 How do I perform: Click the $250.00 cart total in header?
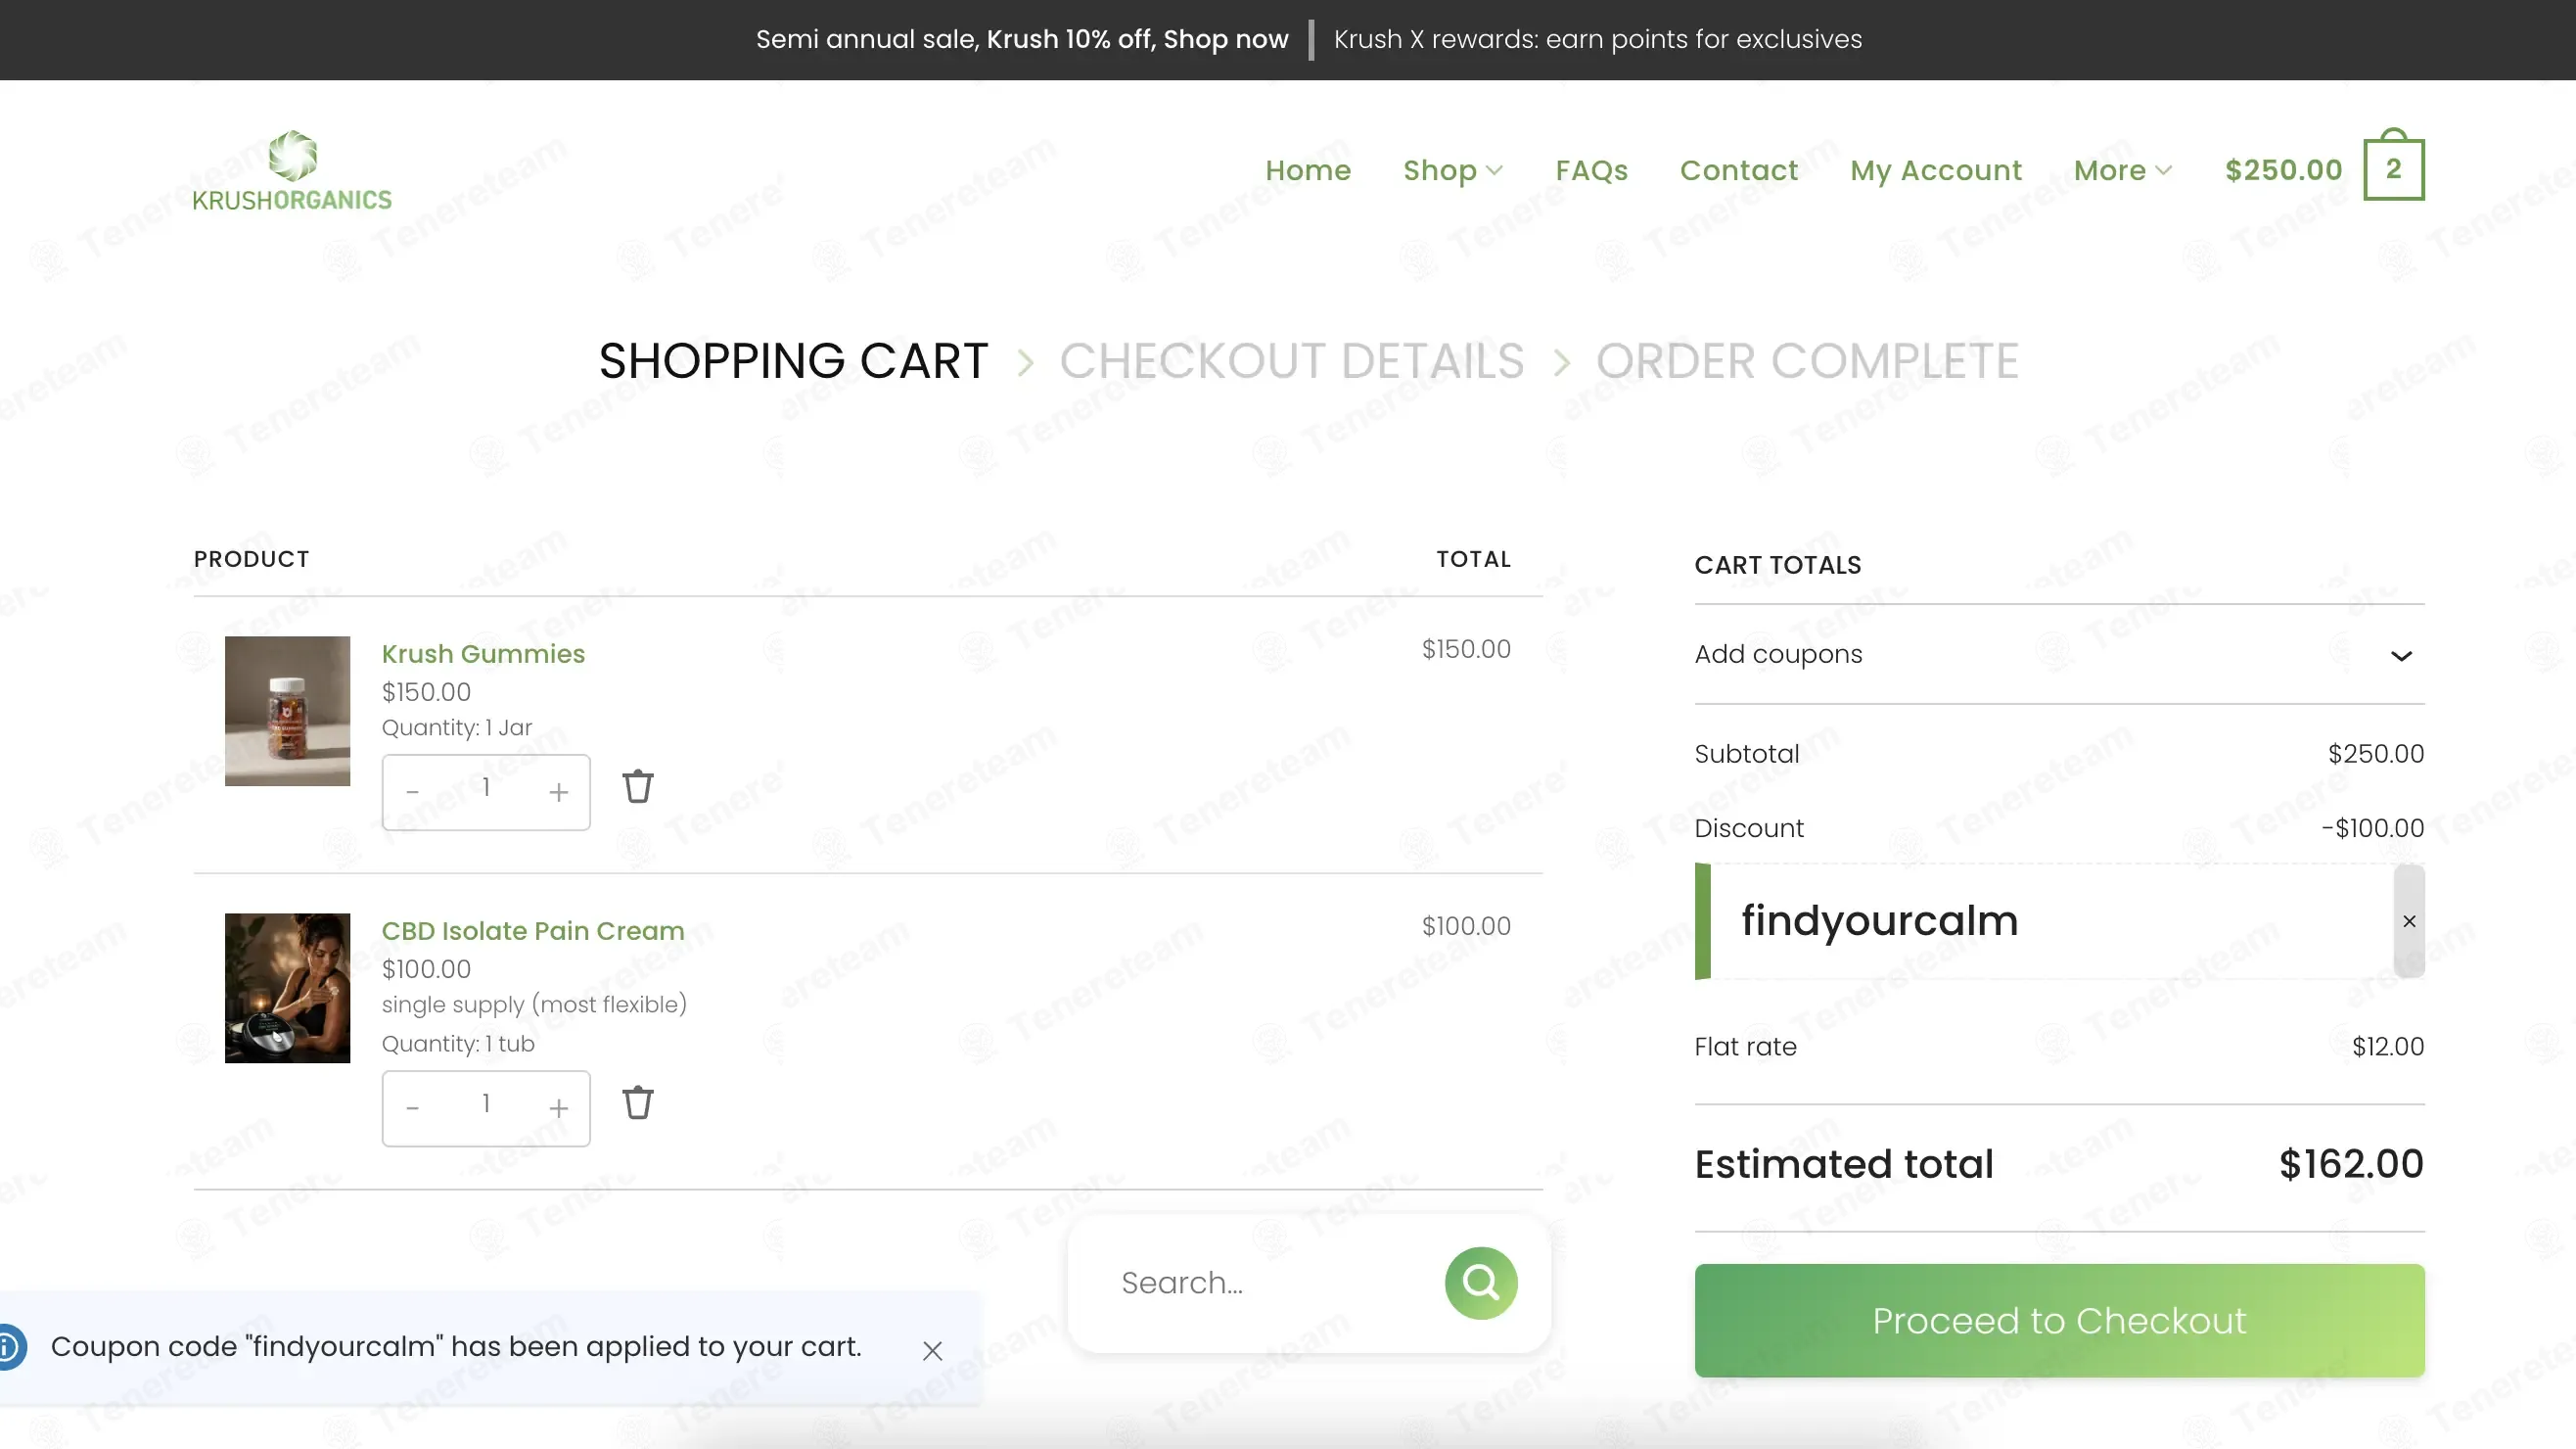tap(2283, 170)
